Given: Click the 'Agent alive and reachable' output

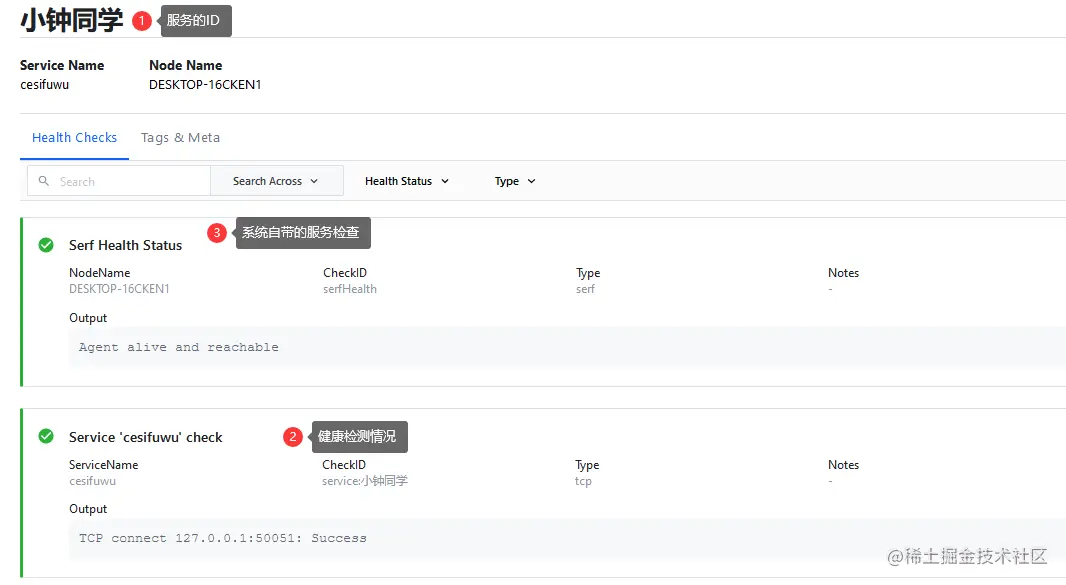Looking at the screenshot, I should click(x=179, y=347).
